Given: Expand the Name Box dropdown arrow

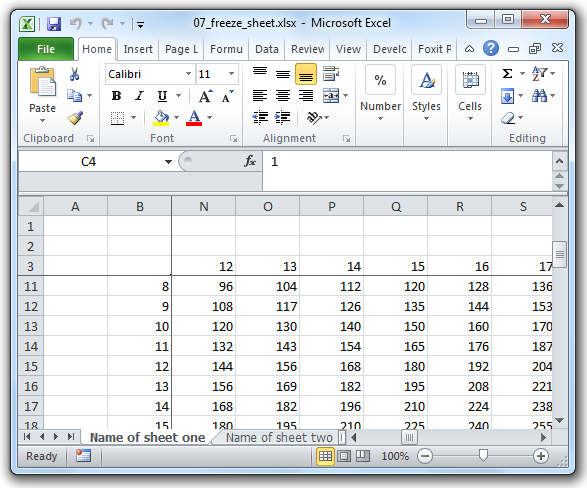Looking at the screenshot, I should 168,162.
